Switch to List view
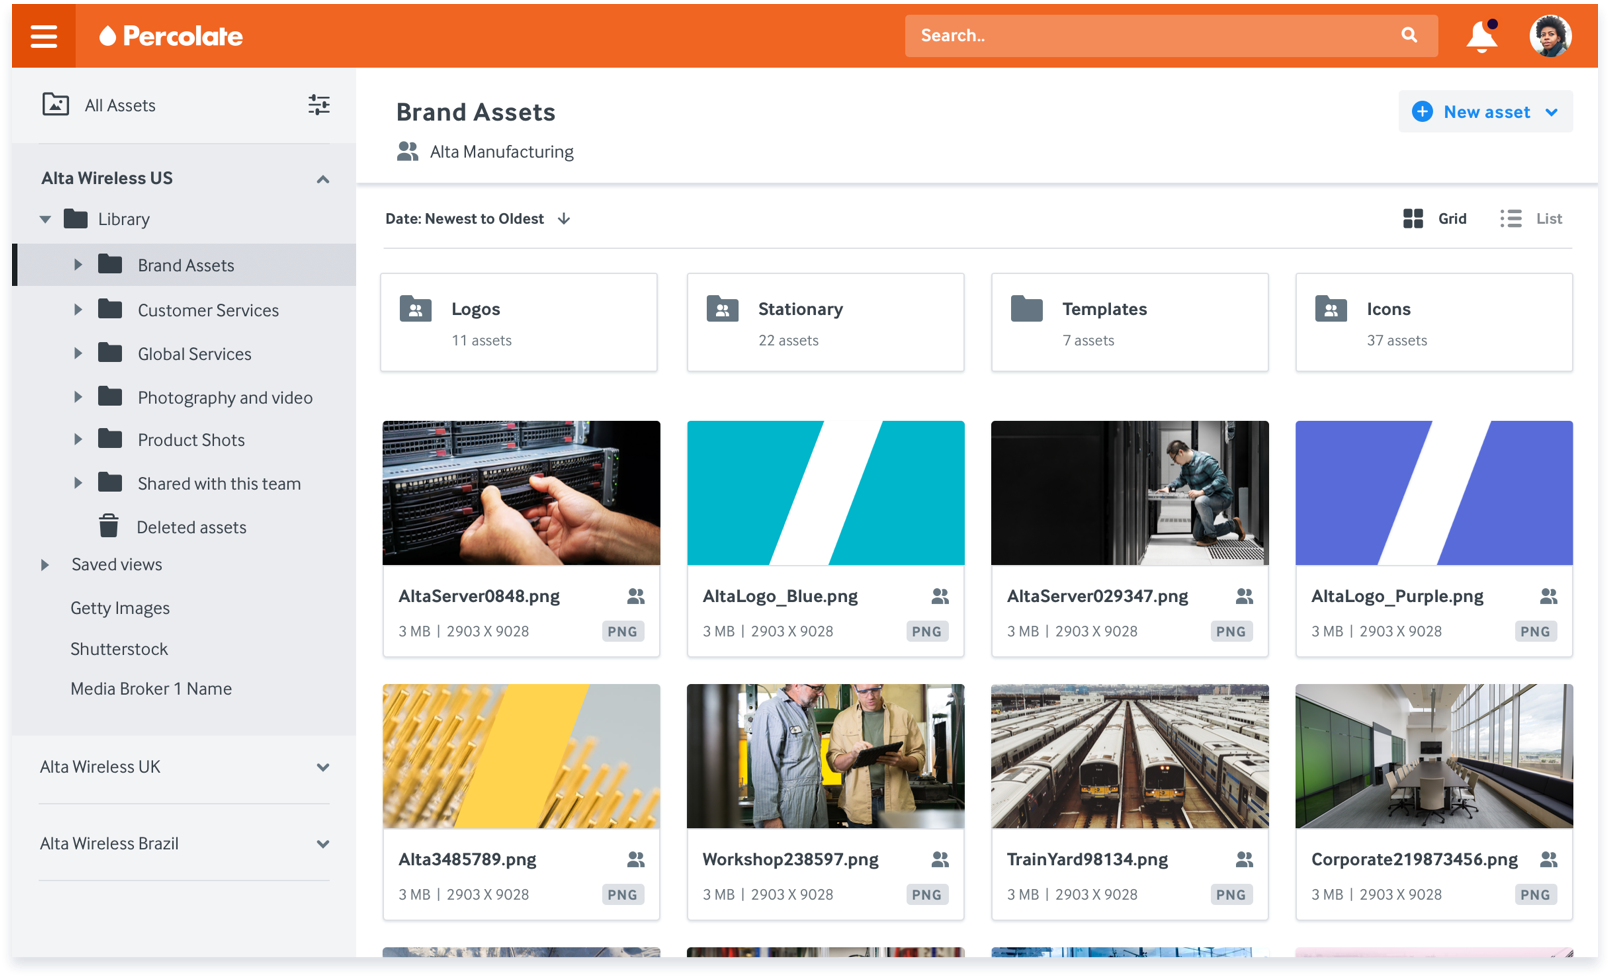Image resolution: width=1610 pixels, height=978 pixels. [1531, 219]
